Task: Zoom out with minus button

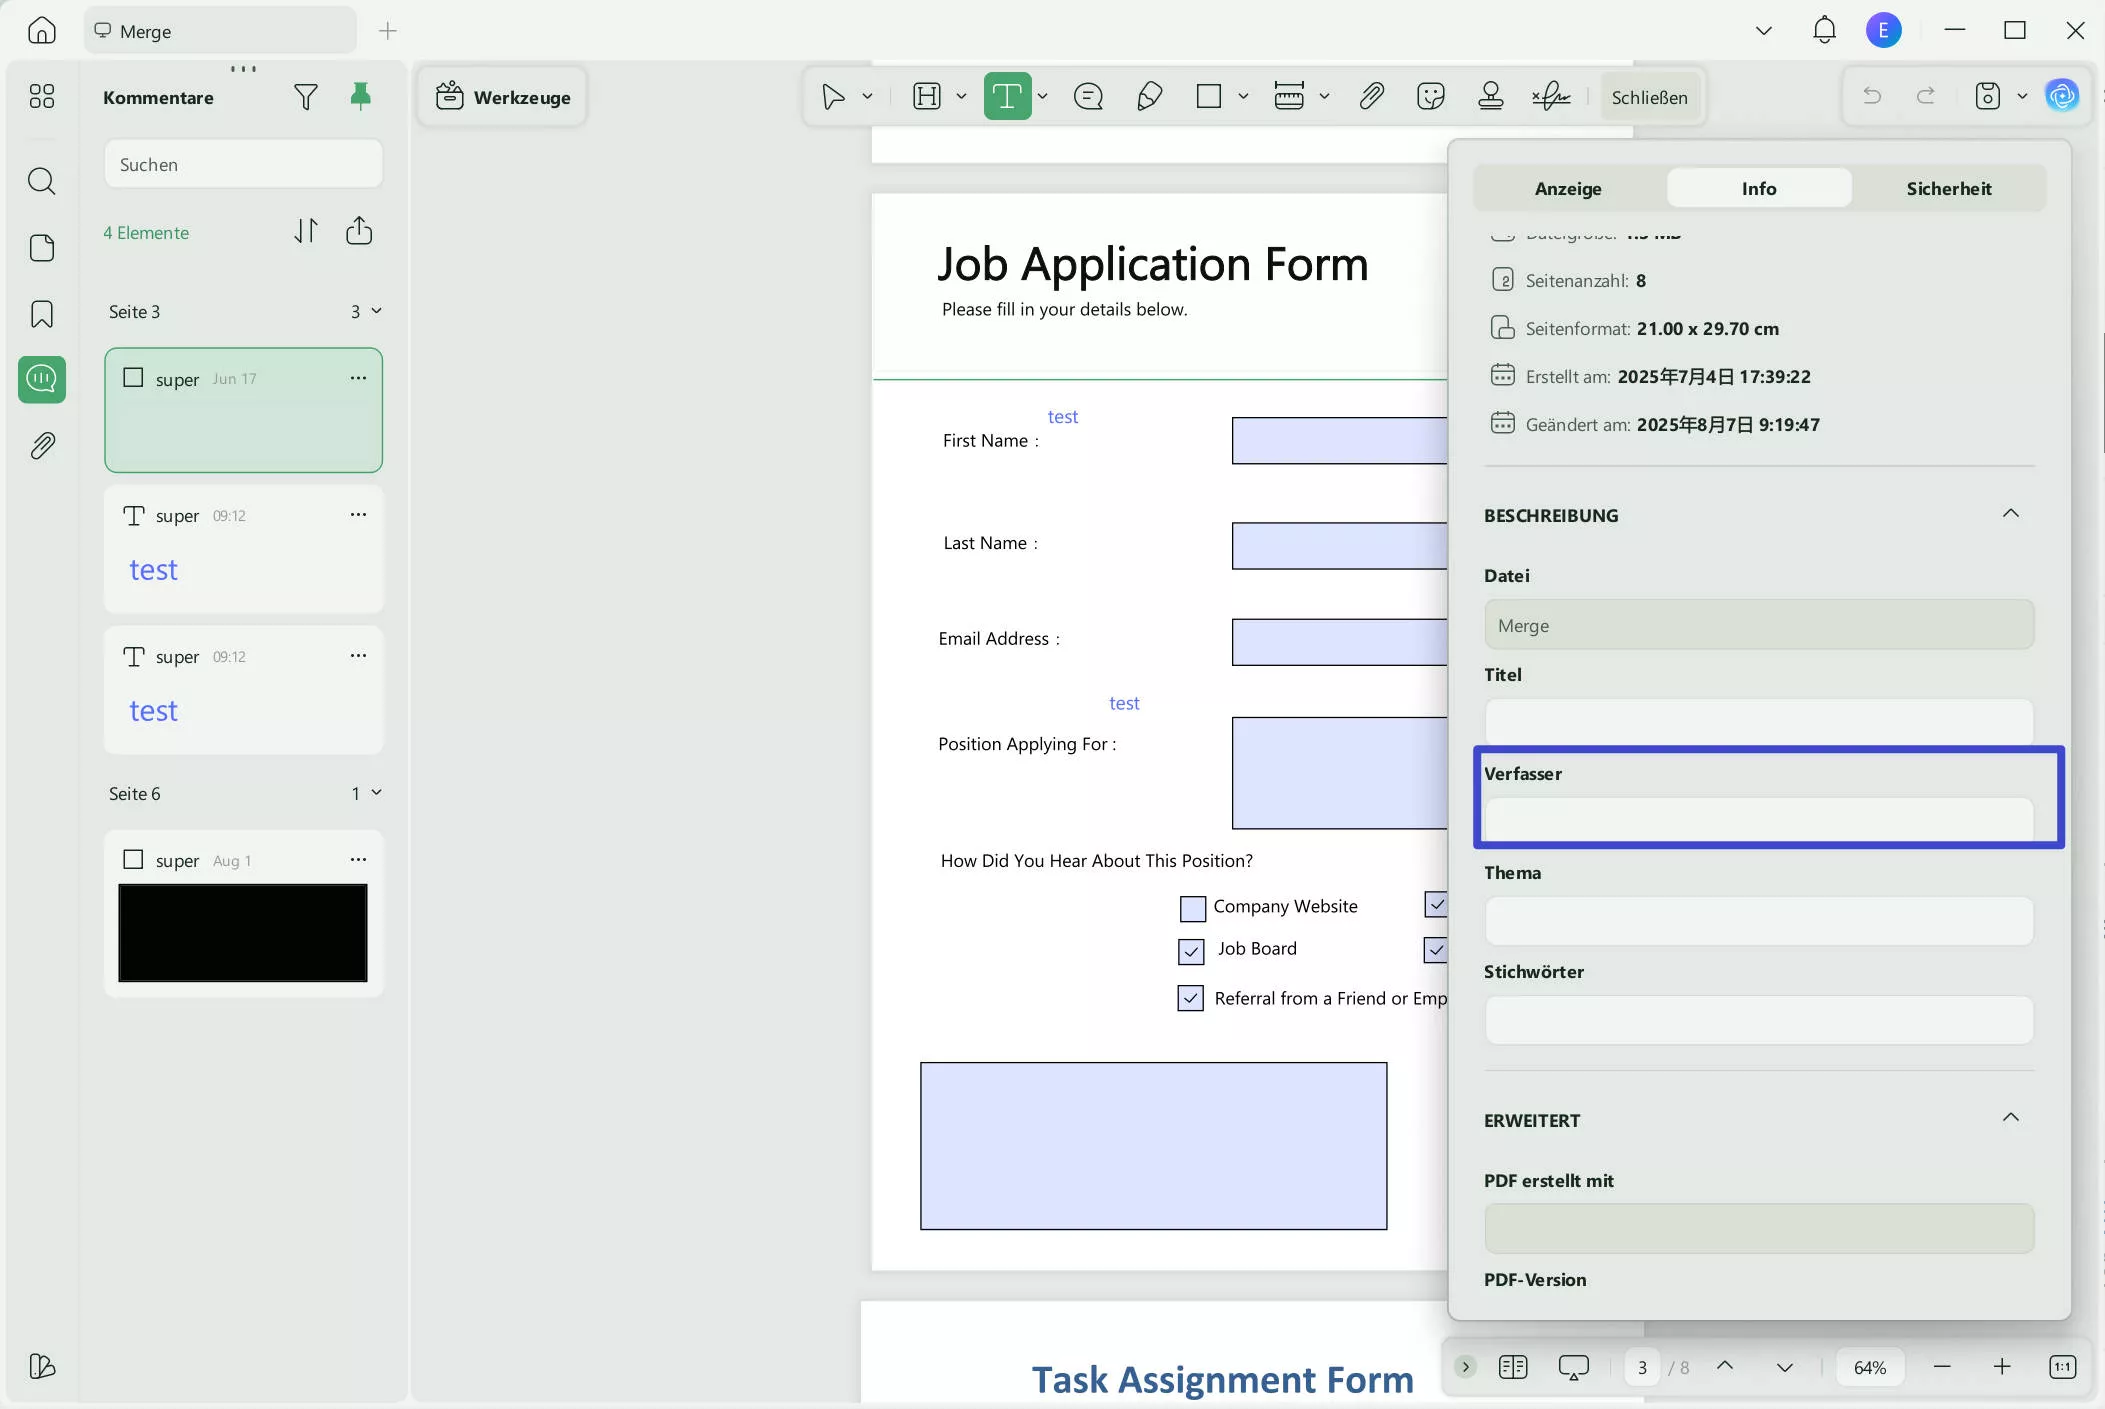Action: (1942, 1366)
